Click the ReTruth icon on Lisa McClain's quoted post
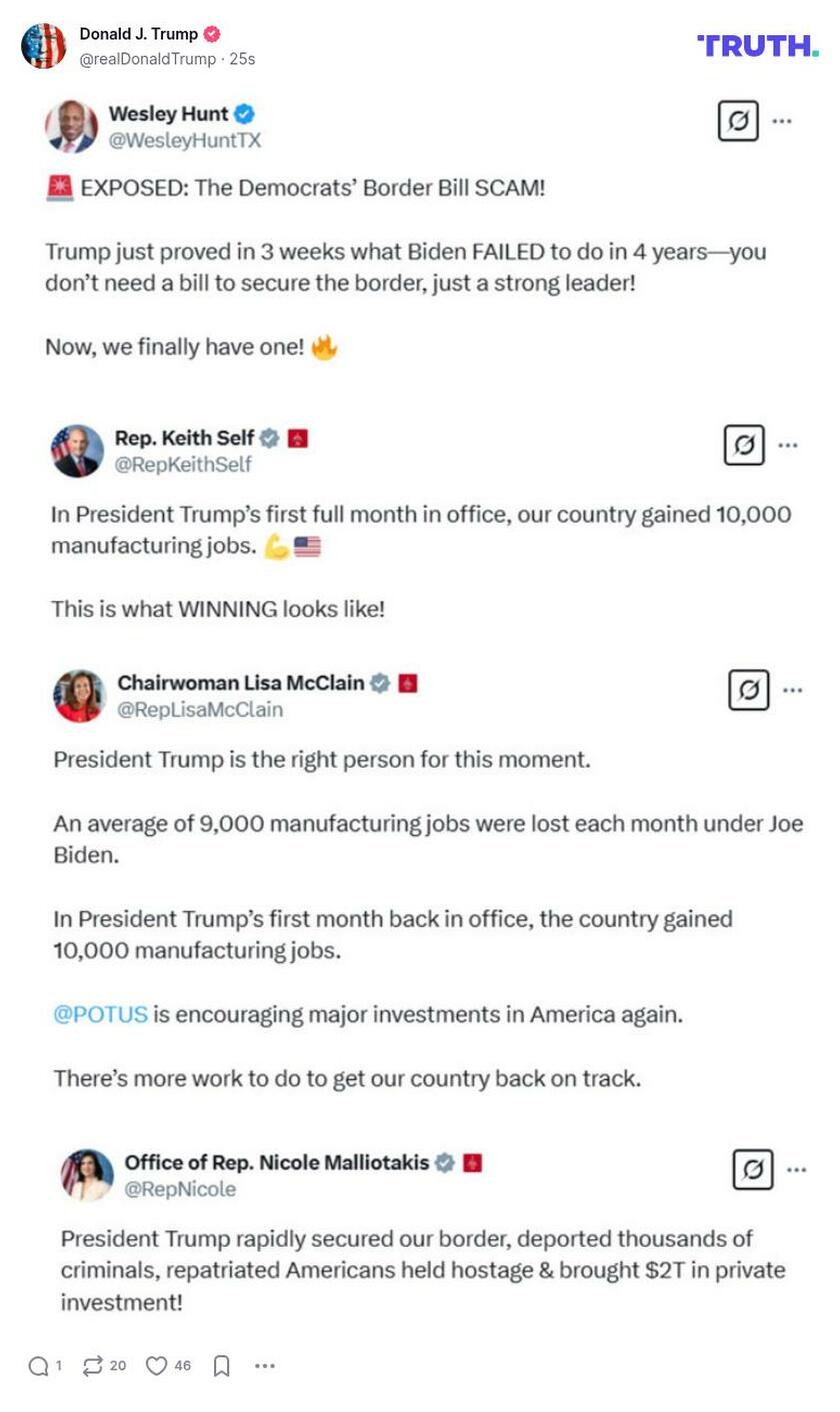 pos(748,689)
